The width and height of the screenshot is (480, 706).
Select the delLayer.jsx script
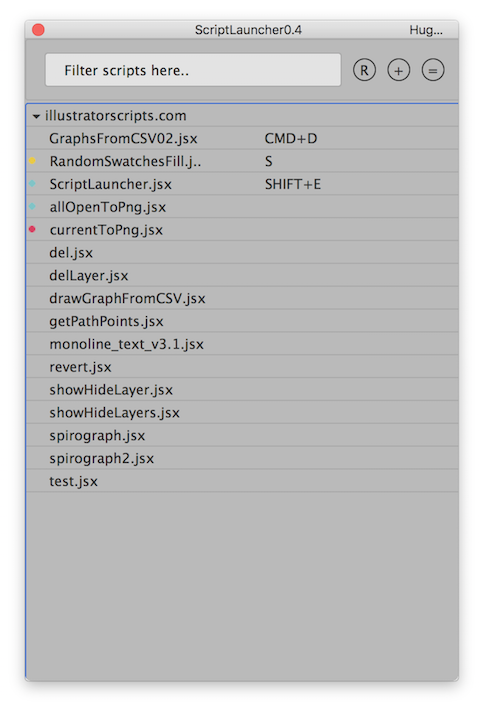click(x=242, y=275)
